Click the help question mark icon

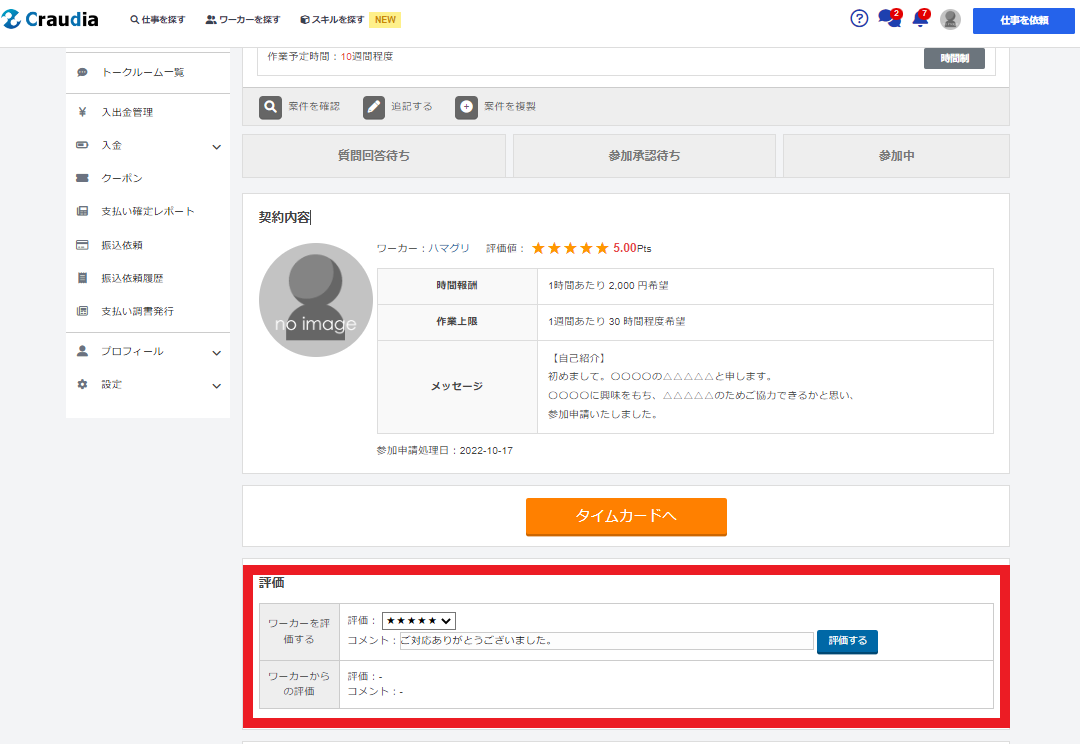[859, 19]
